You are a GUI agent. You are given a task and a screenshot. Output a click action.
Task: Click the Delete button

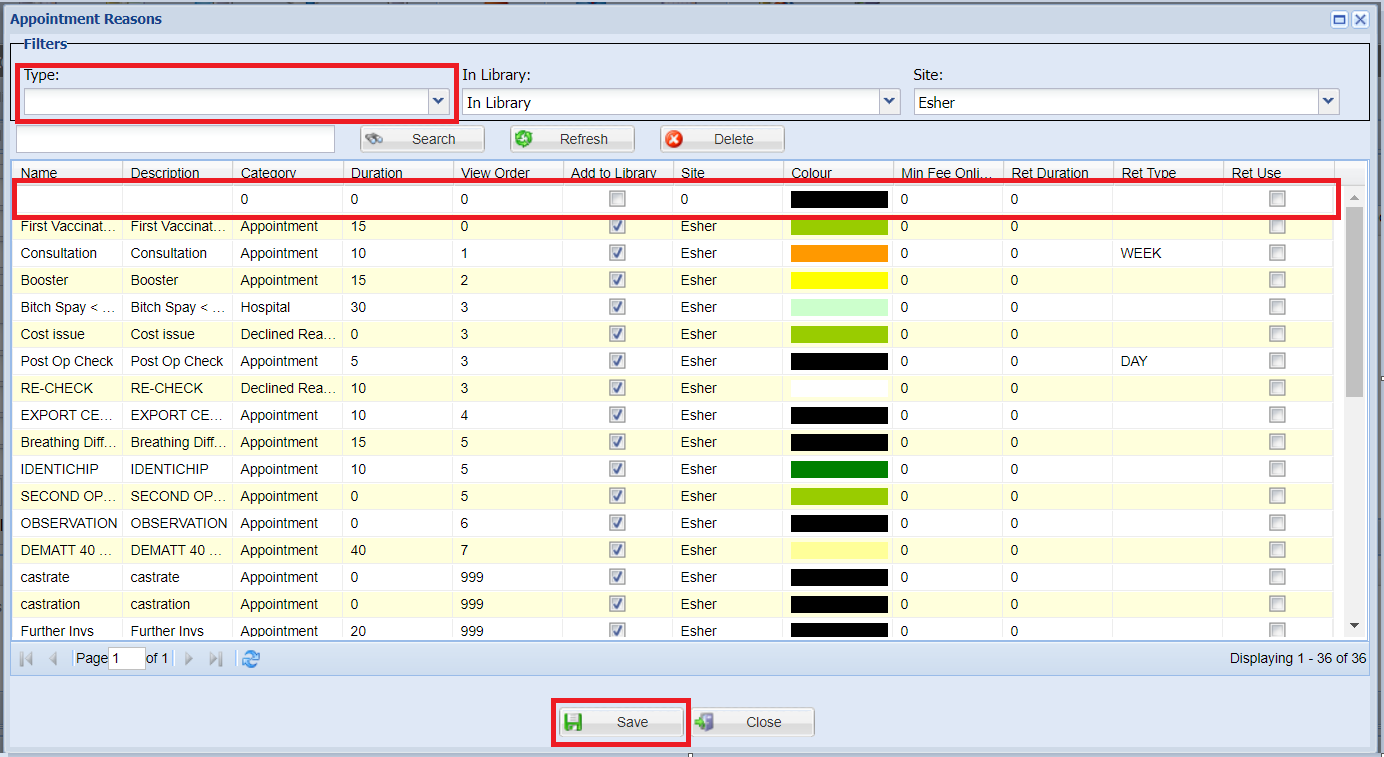pyautogui.click(x=722, y=139)
